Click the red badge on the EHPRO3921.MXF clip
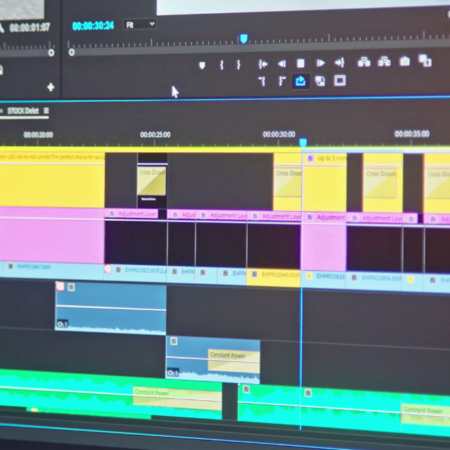This screenshot has width=450, height=450. pyautogui.click(x=108, y=269)
